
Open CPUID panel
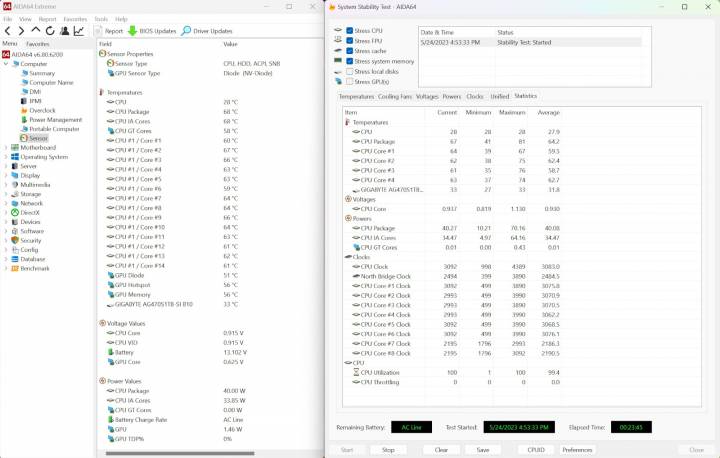[536, 450]
